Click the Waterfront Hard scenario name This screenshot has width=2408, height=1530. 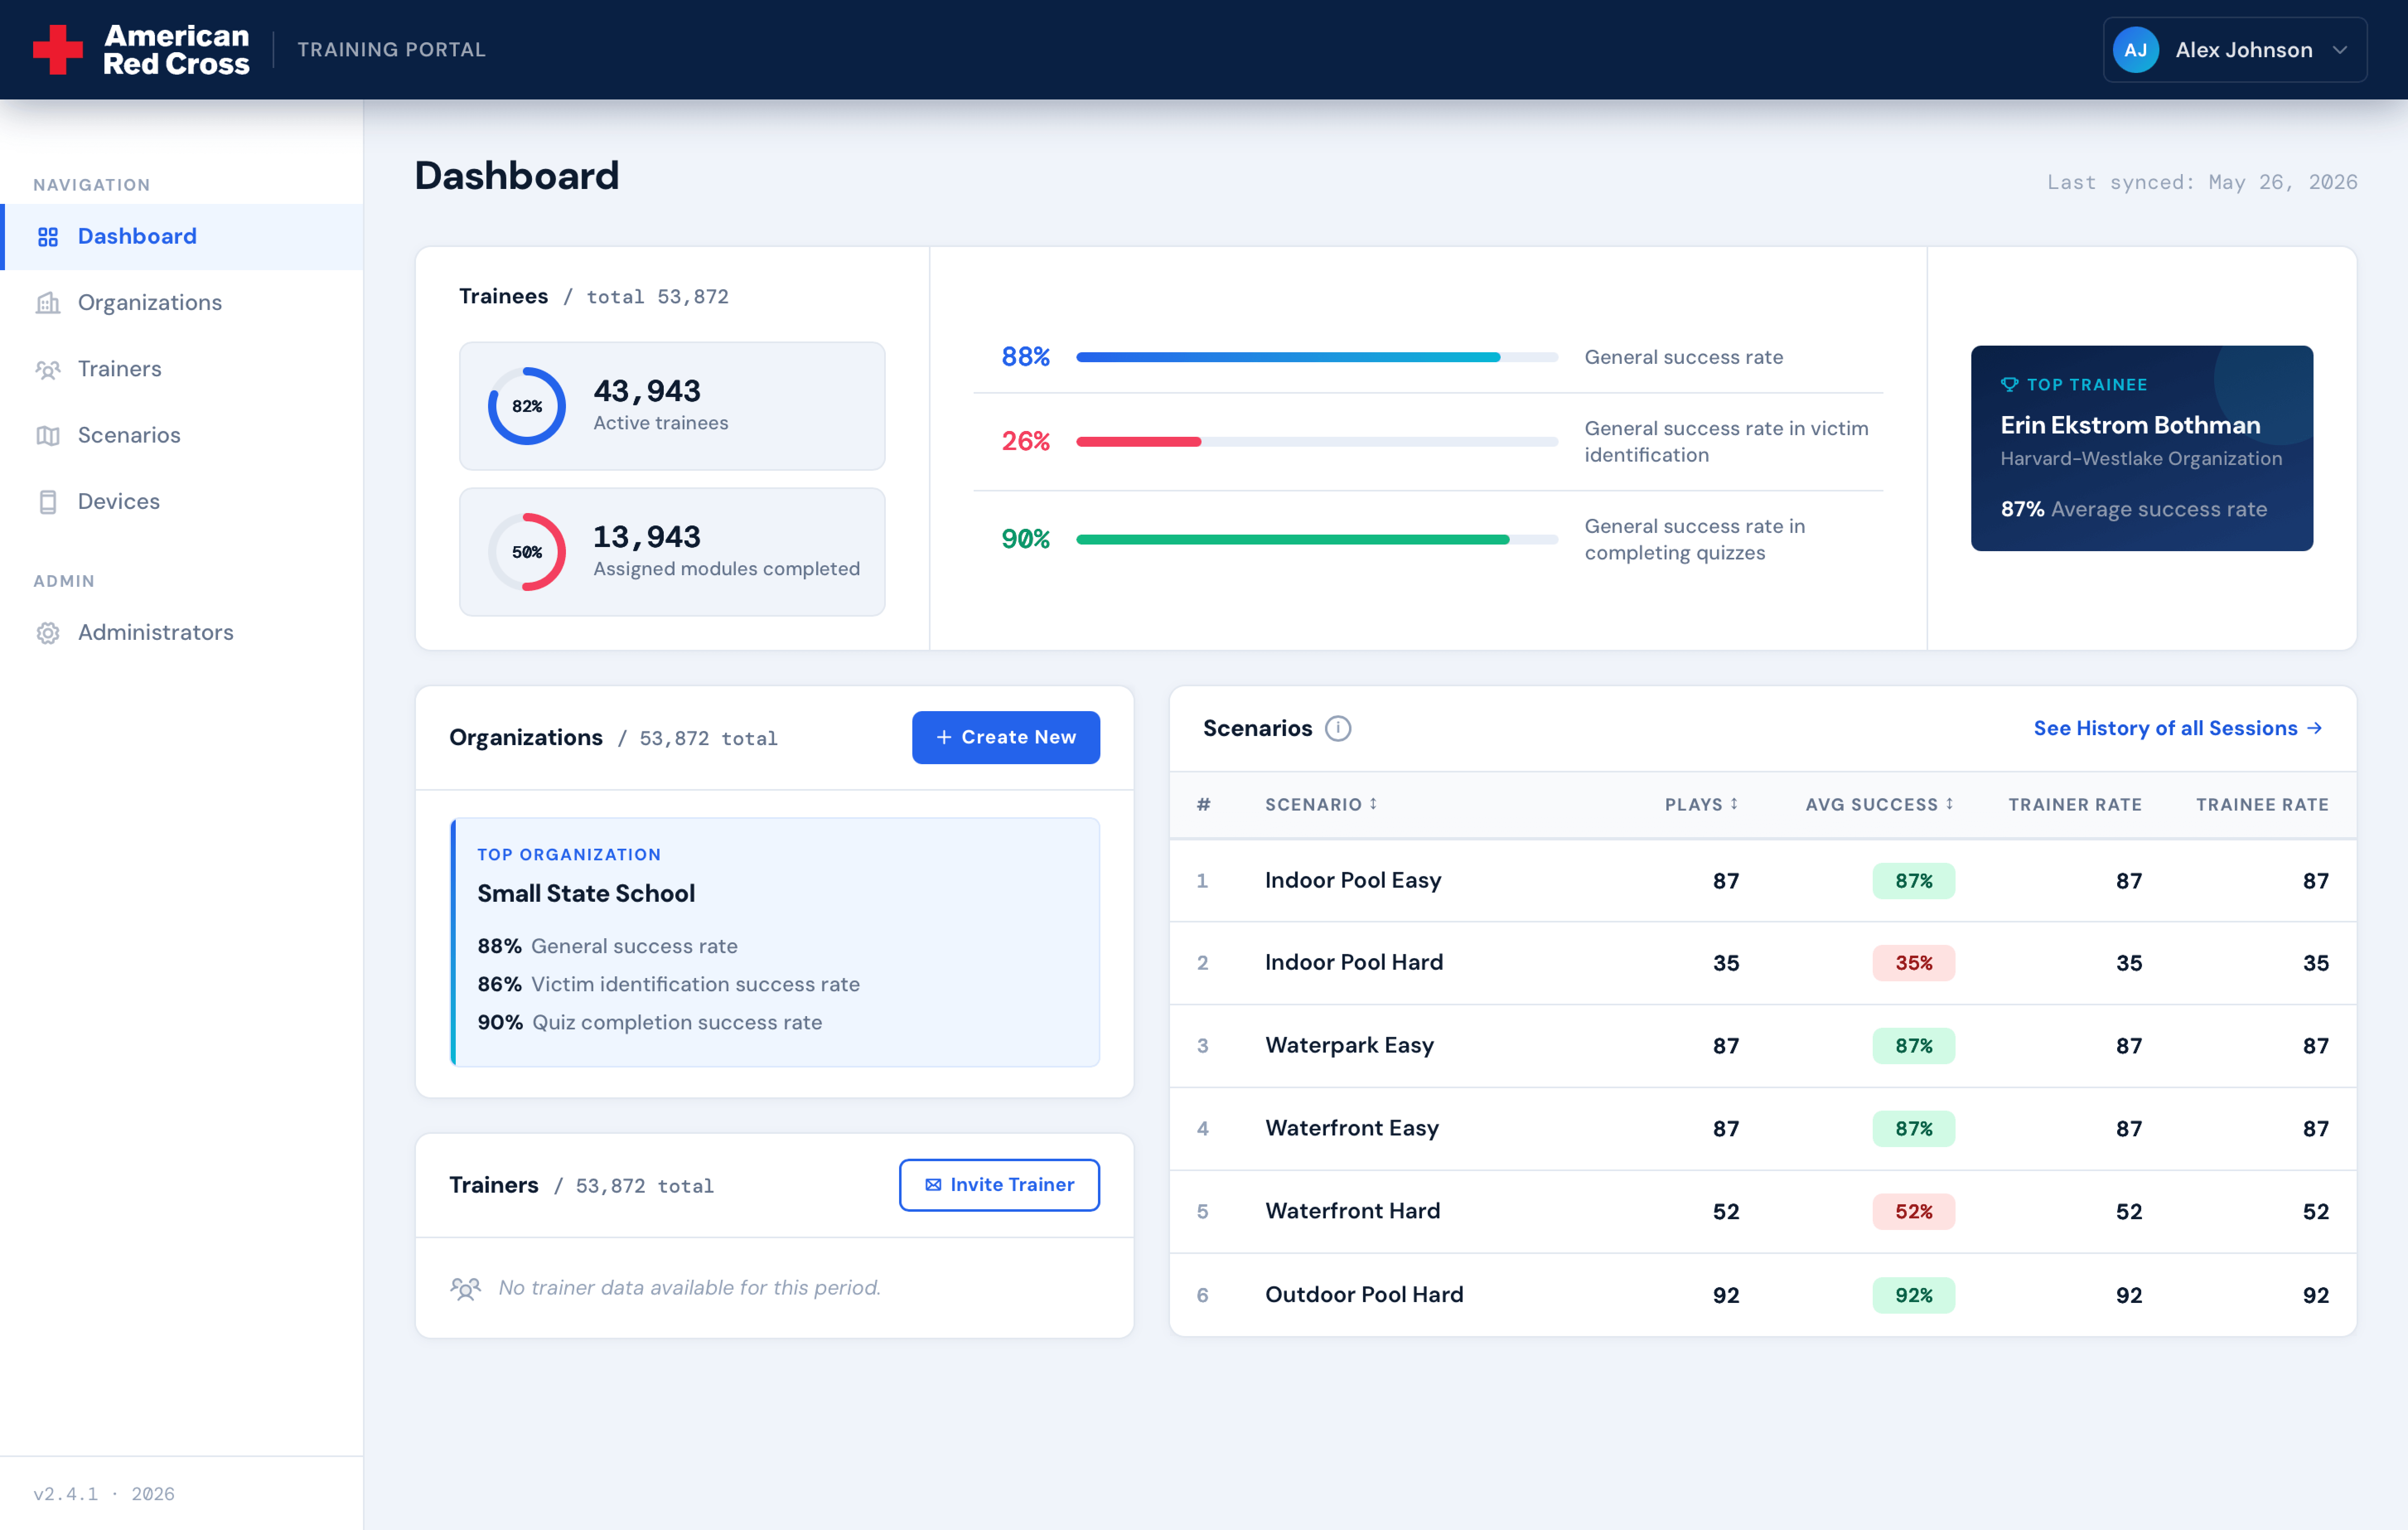point(1353,1211)
